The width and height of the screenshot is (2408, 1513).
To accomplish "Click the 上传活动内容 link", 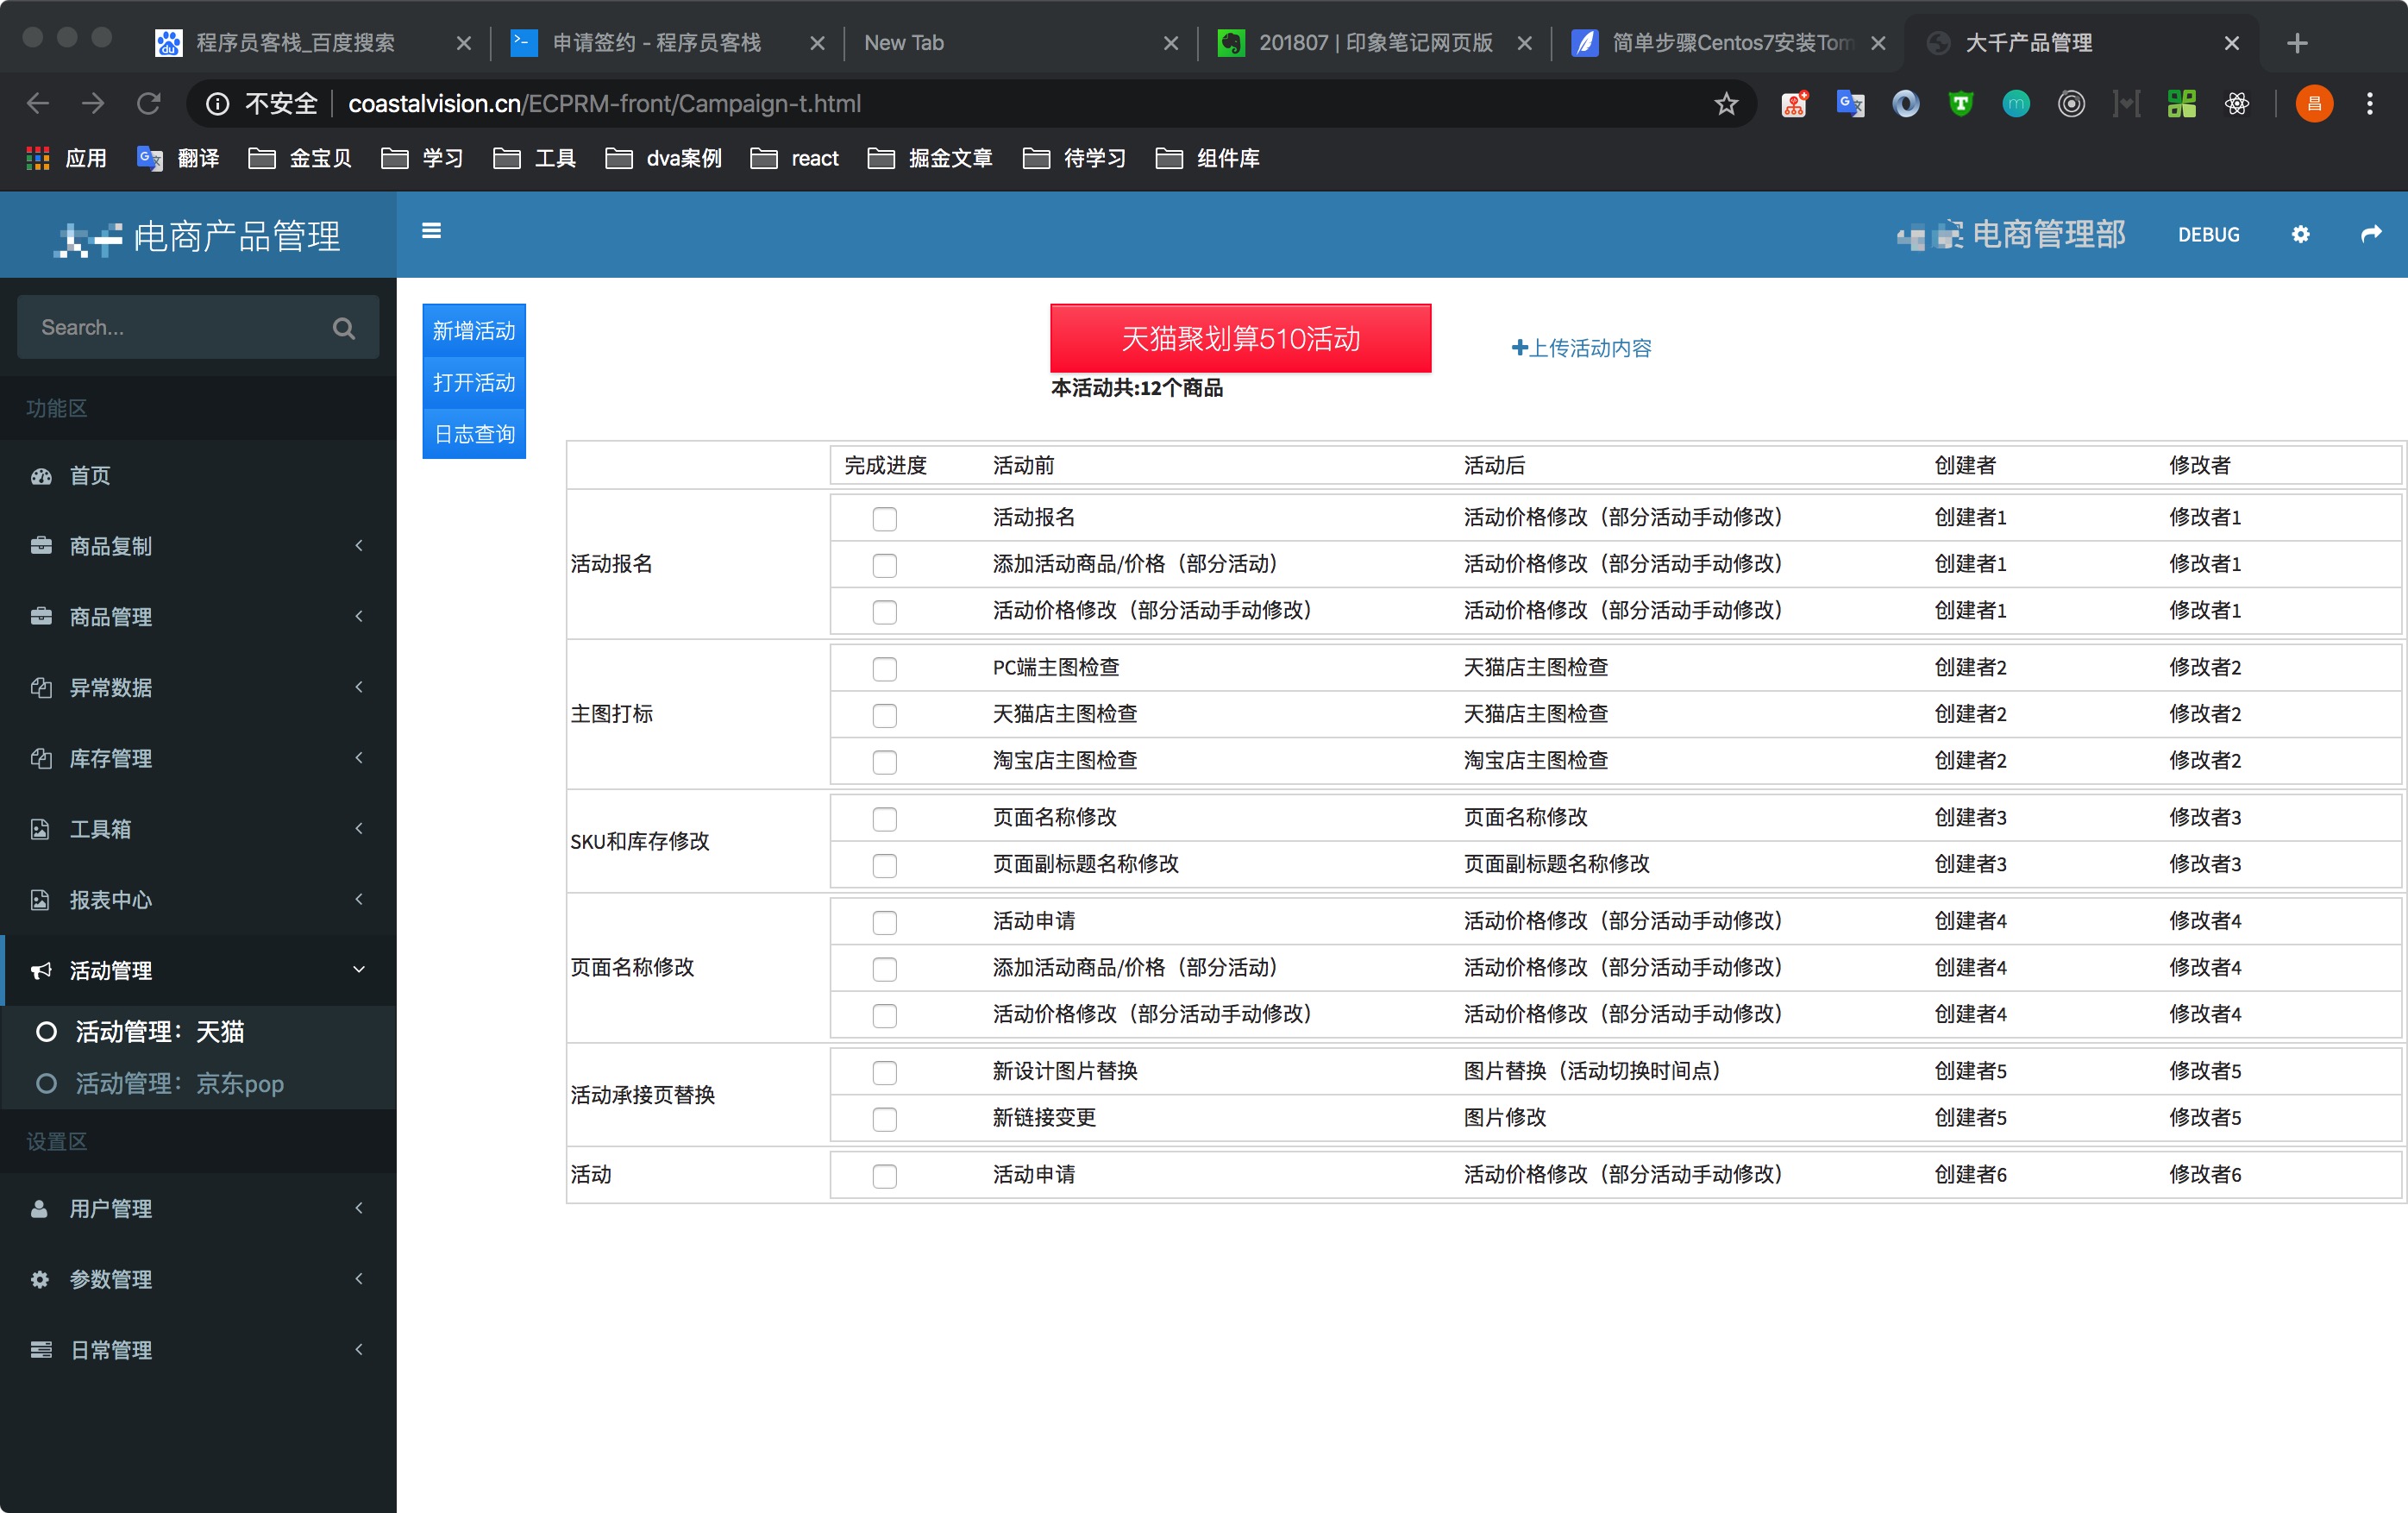I will tap(1581, 348).
